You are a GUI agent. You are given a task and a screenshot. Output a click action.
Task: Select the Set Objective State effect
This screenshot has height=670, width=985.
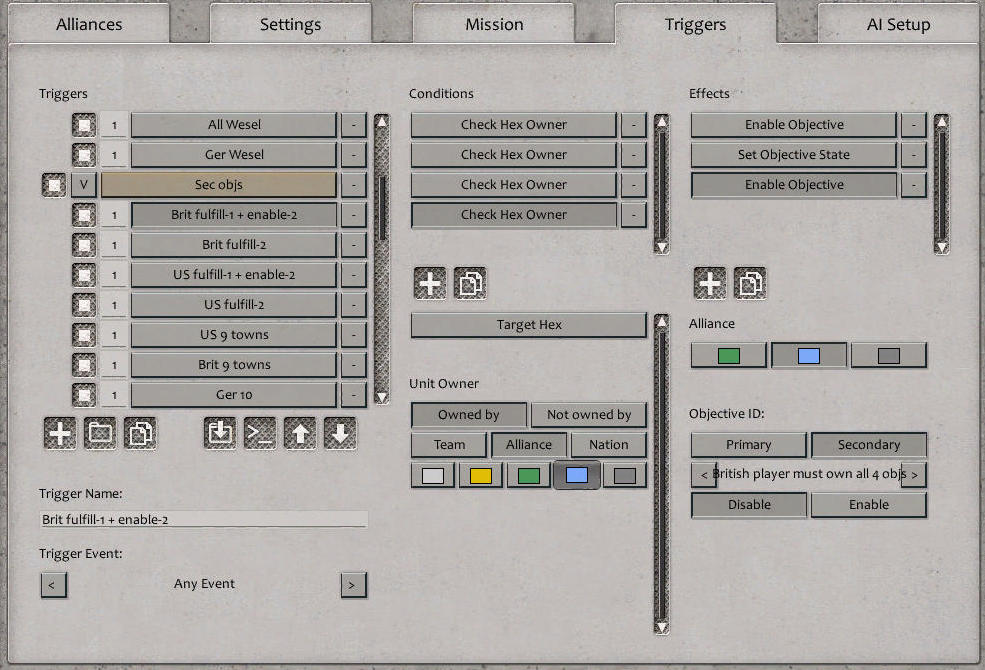(x=793, y=154)
